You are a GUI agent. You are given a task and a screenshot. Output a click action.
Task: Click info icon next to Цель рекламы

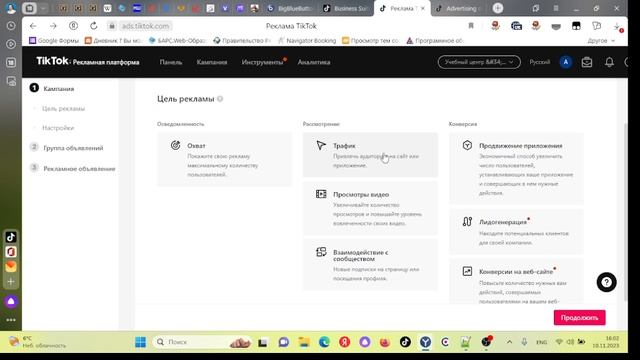220,99
